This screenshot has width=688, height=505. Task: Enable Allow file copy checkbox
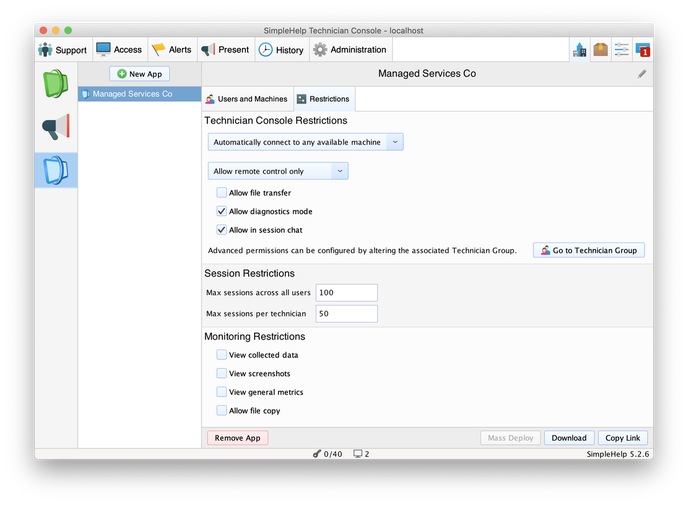pyautogui.click(x=222, y=410)
